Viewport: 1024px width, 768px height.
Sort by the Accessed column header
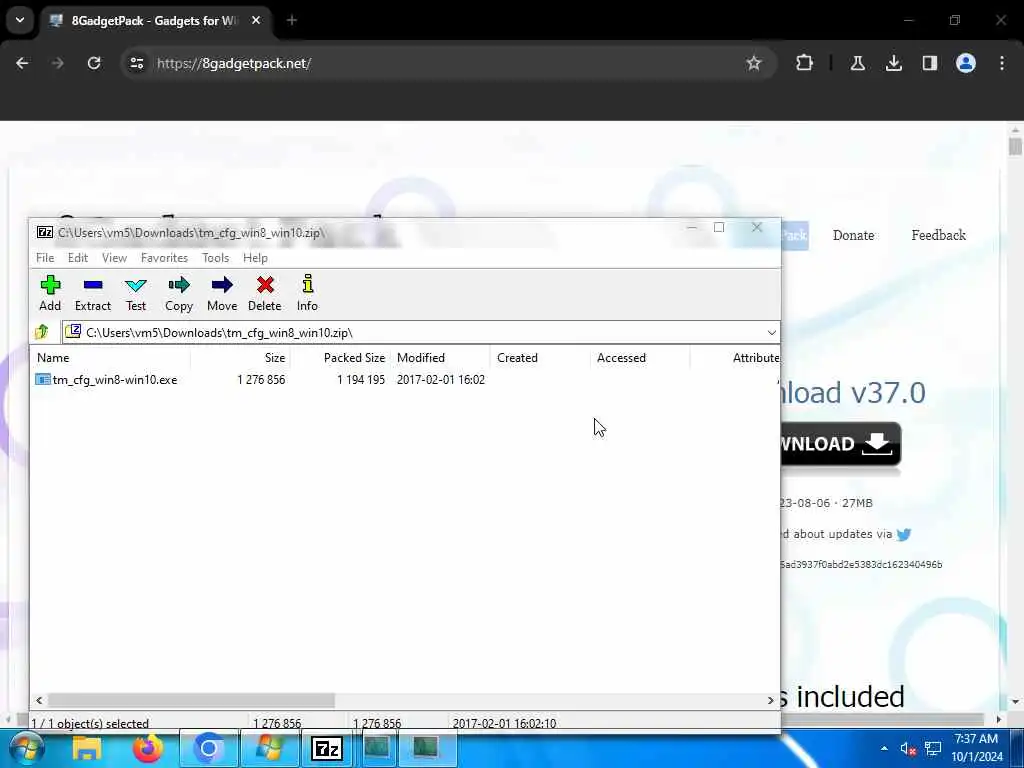click(639, 358)
